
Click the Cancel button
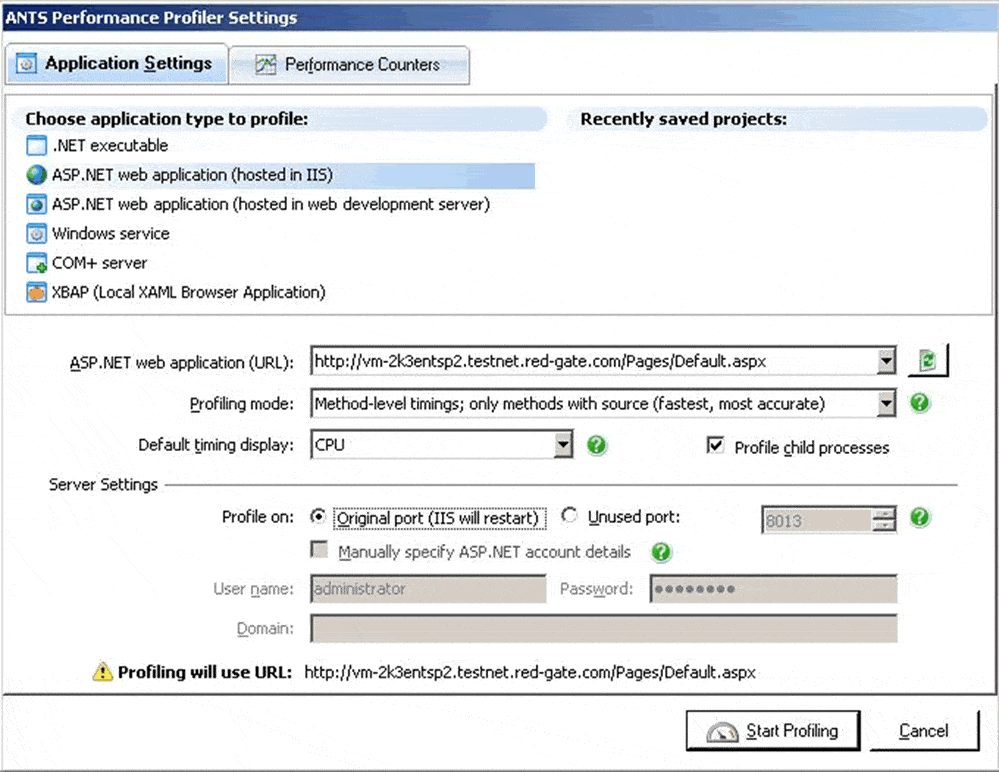(924, 731)
